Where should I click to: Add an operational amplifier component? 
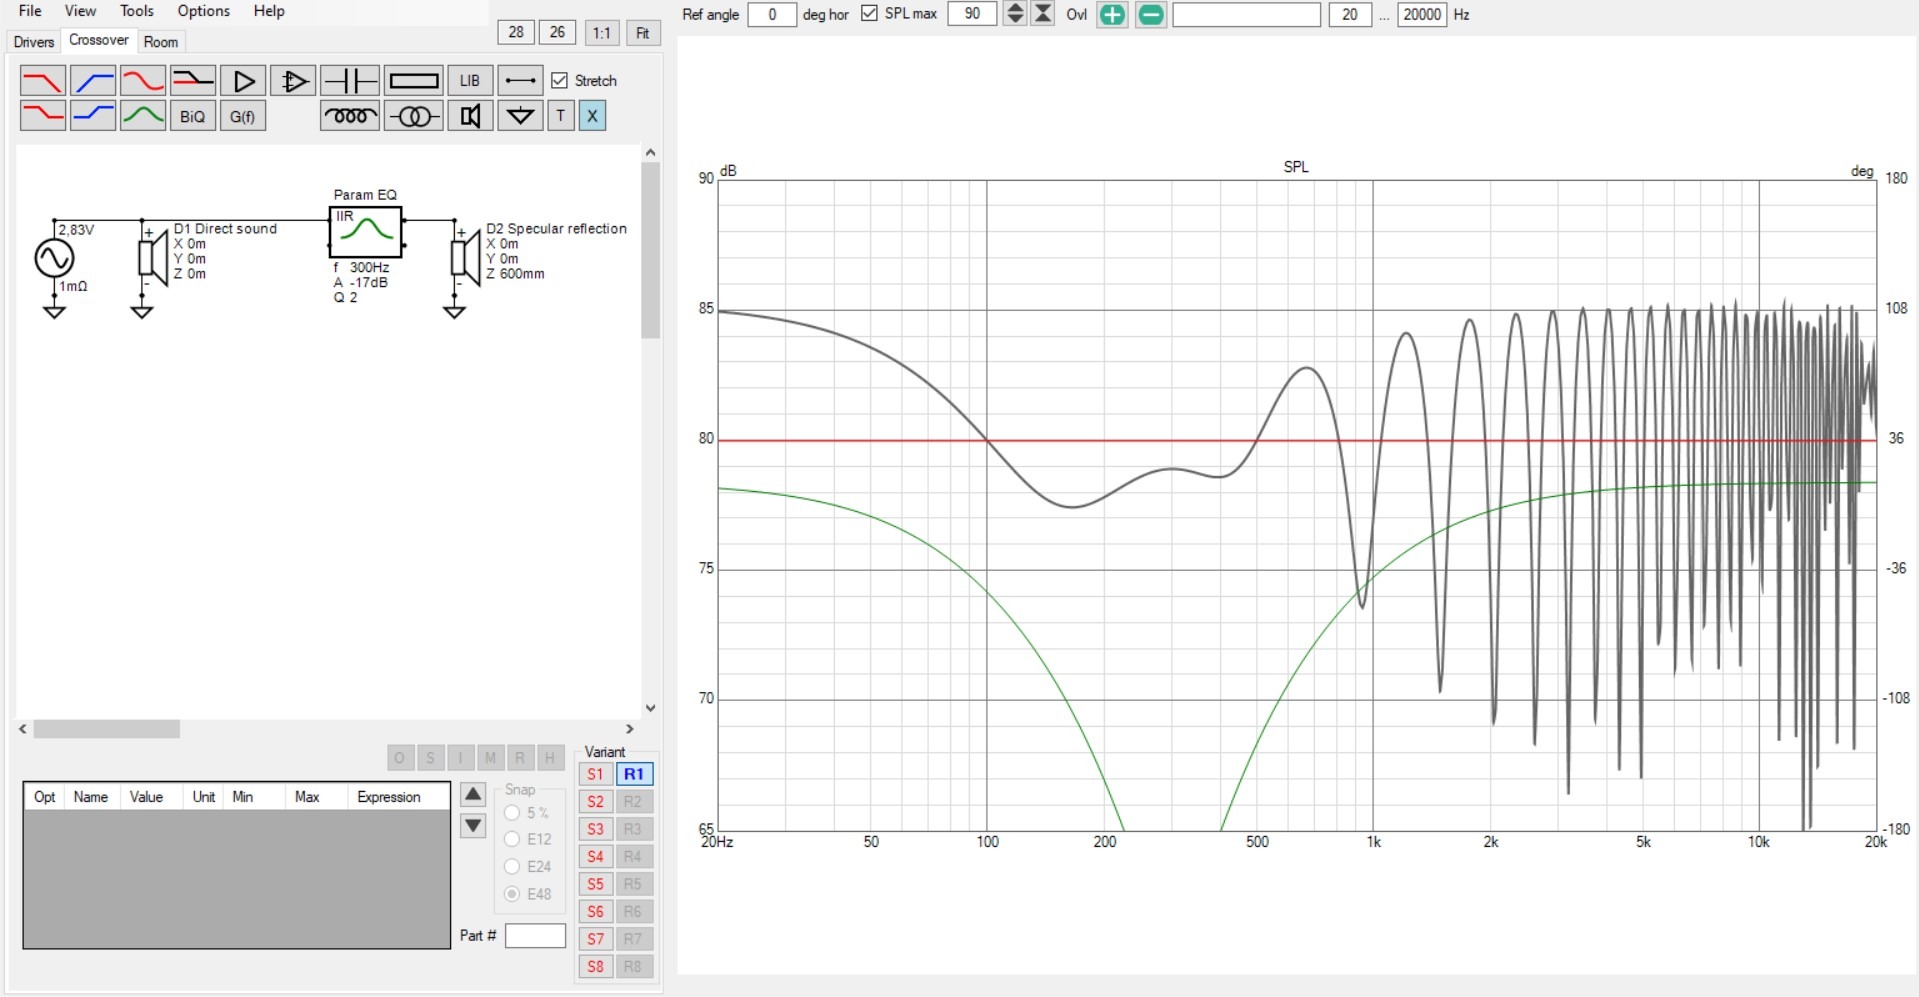293,80
